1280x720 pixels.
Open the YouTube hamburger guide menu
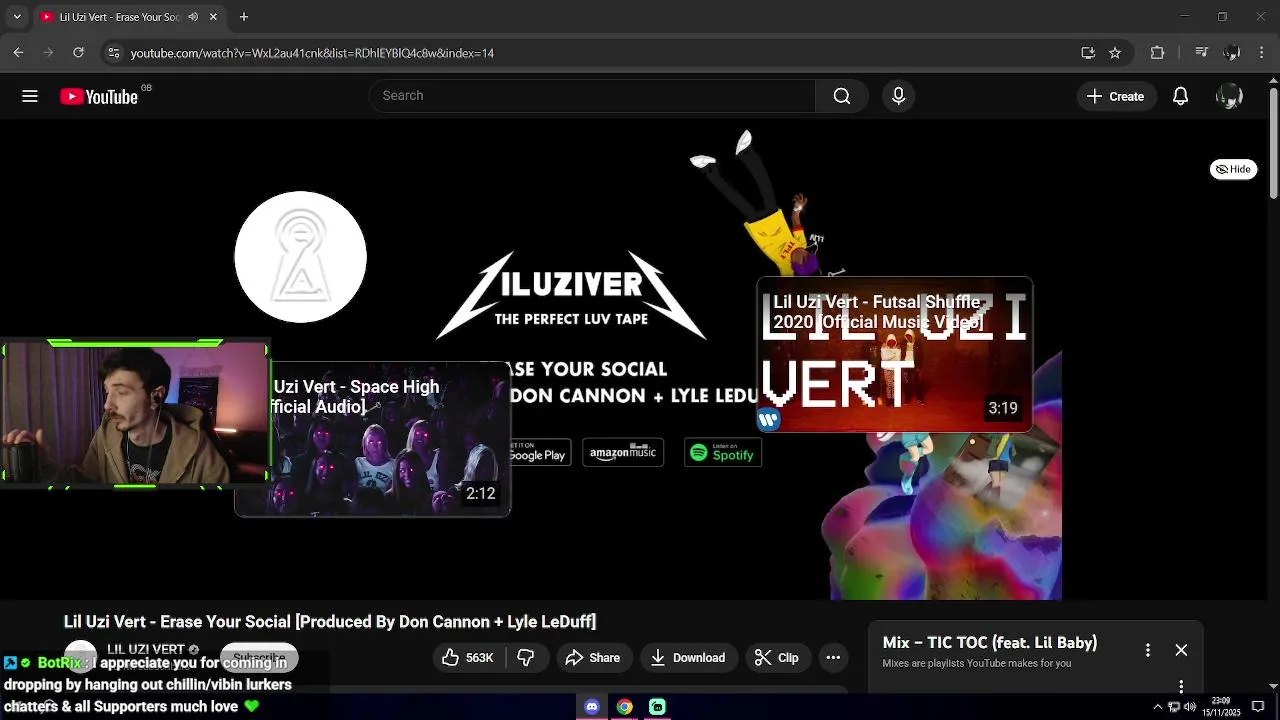(x=30, y=96)
